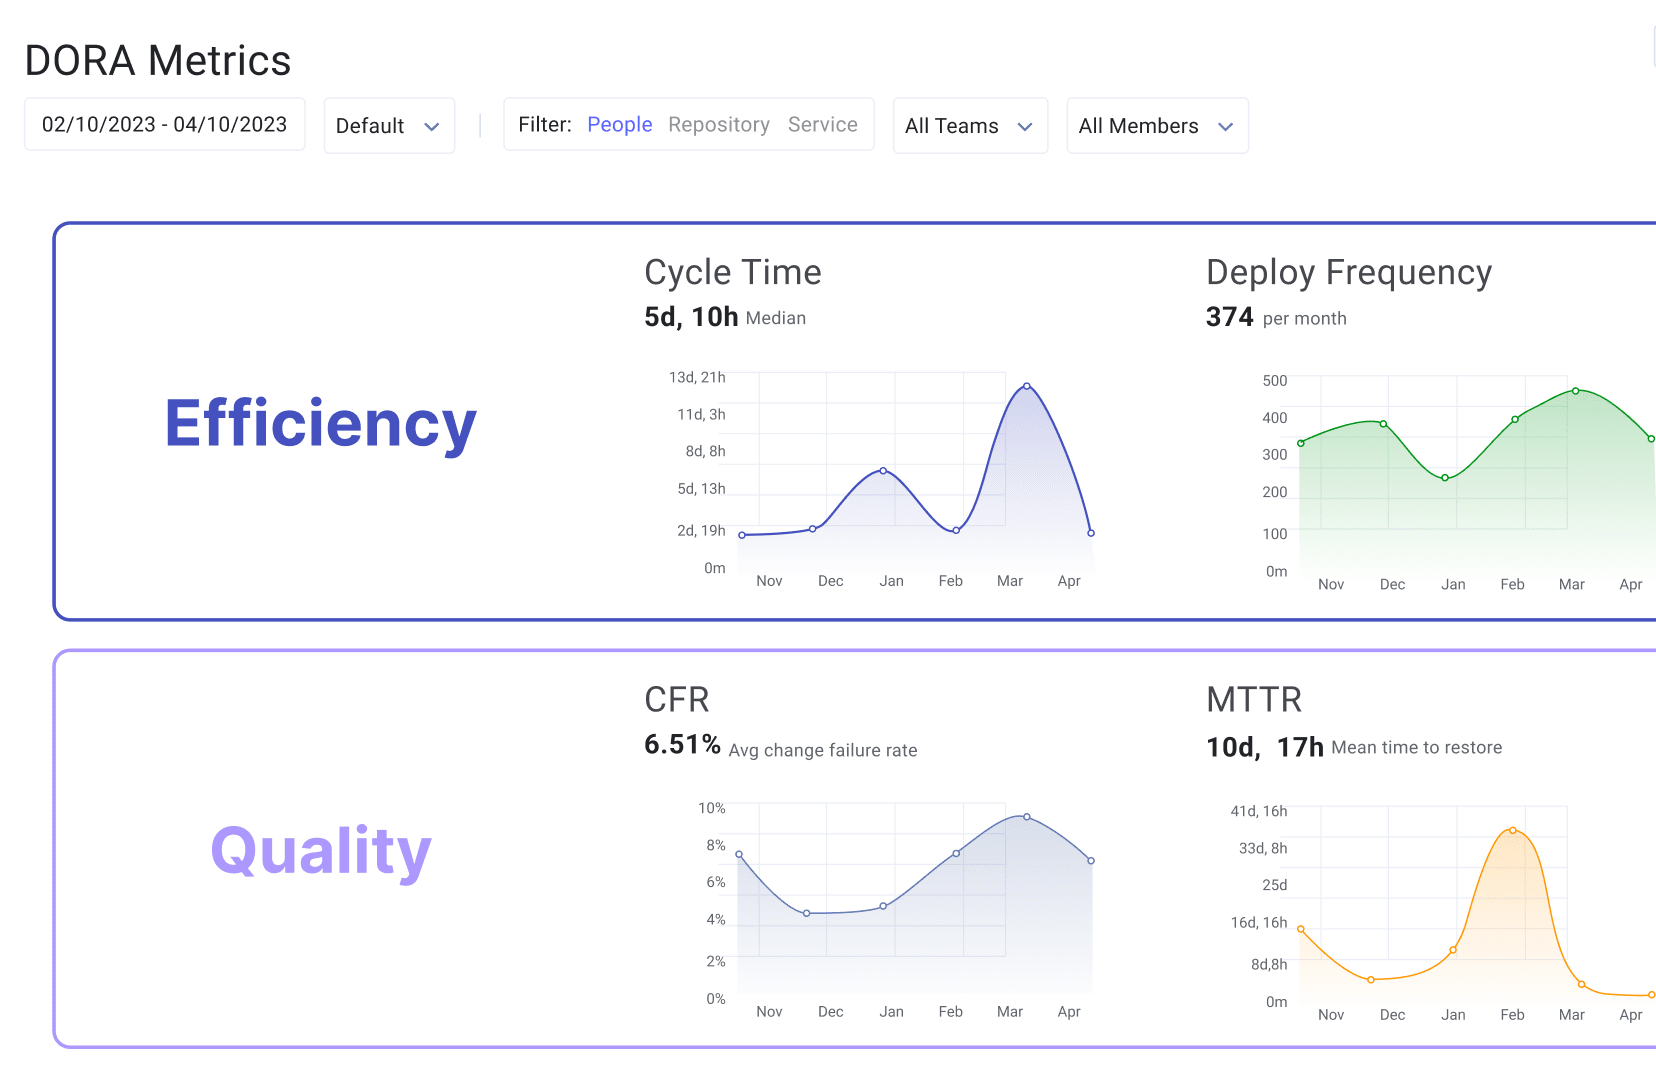
Task: Click the 'Avg change failure rate' label
Action: coord(823,750)
